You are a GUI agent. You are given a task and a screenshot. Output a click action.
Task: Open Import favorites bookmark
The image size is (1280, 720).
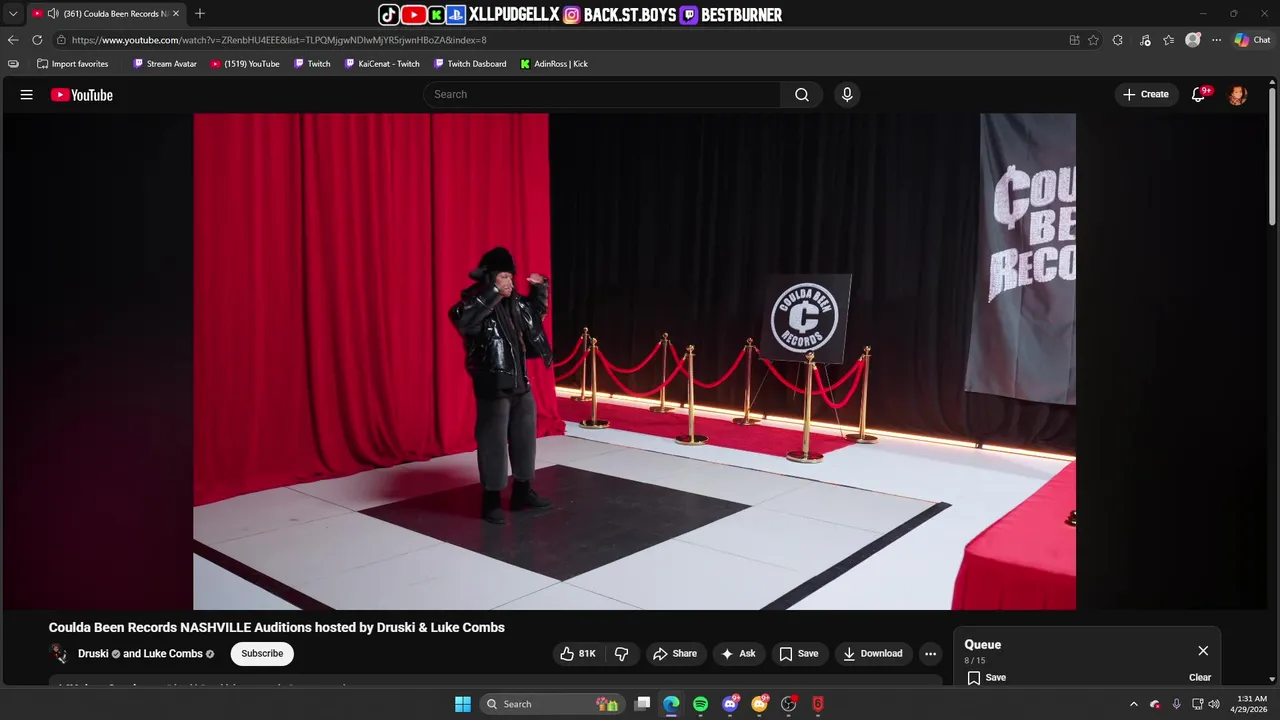tap(72, 64)
